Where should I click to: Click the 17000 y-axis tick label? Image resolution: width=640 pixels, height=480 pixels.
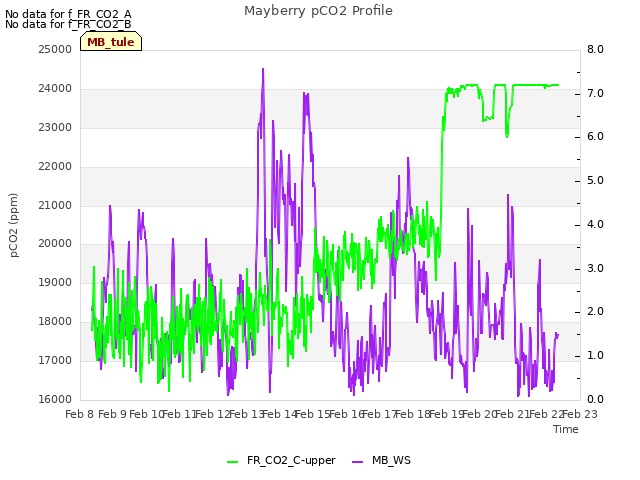55,360
